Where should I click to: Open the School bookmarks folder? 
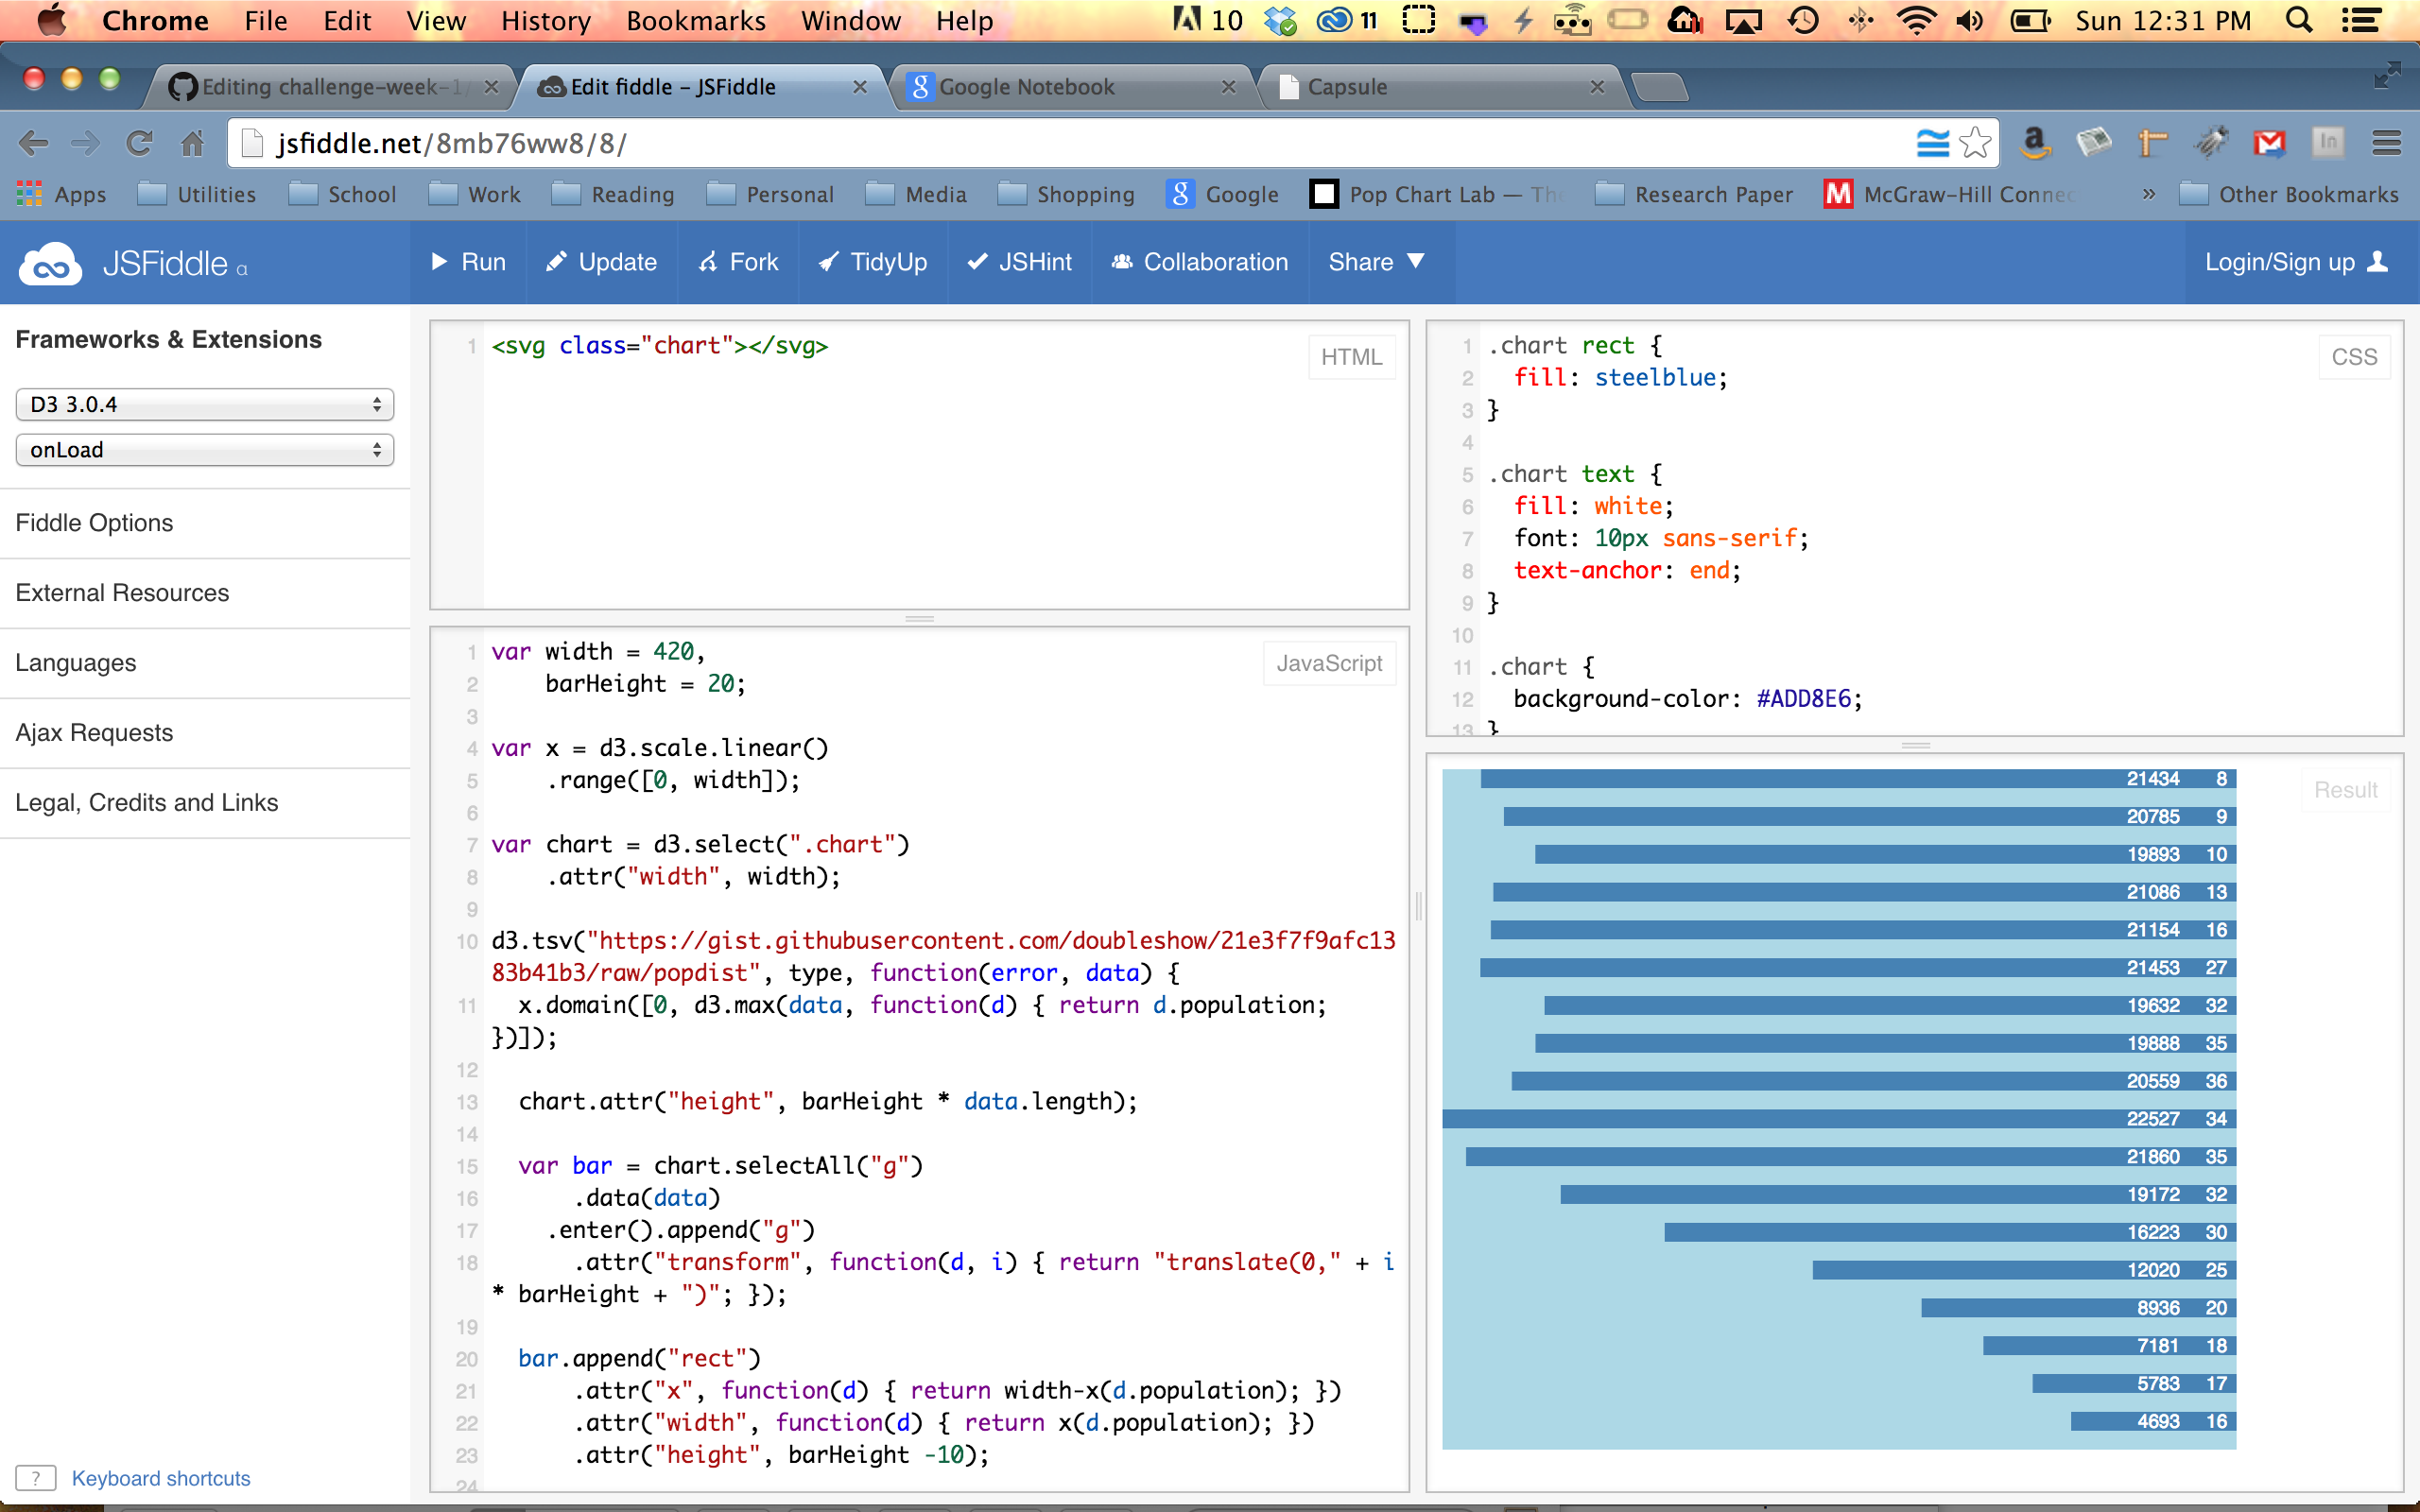pos(343,194)
